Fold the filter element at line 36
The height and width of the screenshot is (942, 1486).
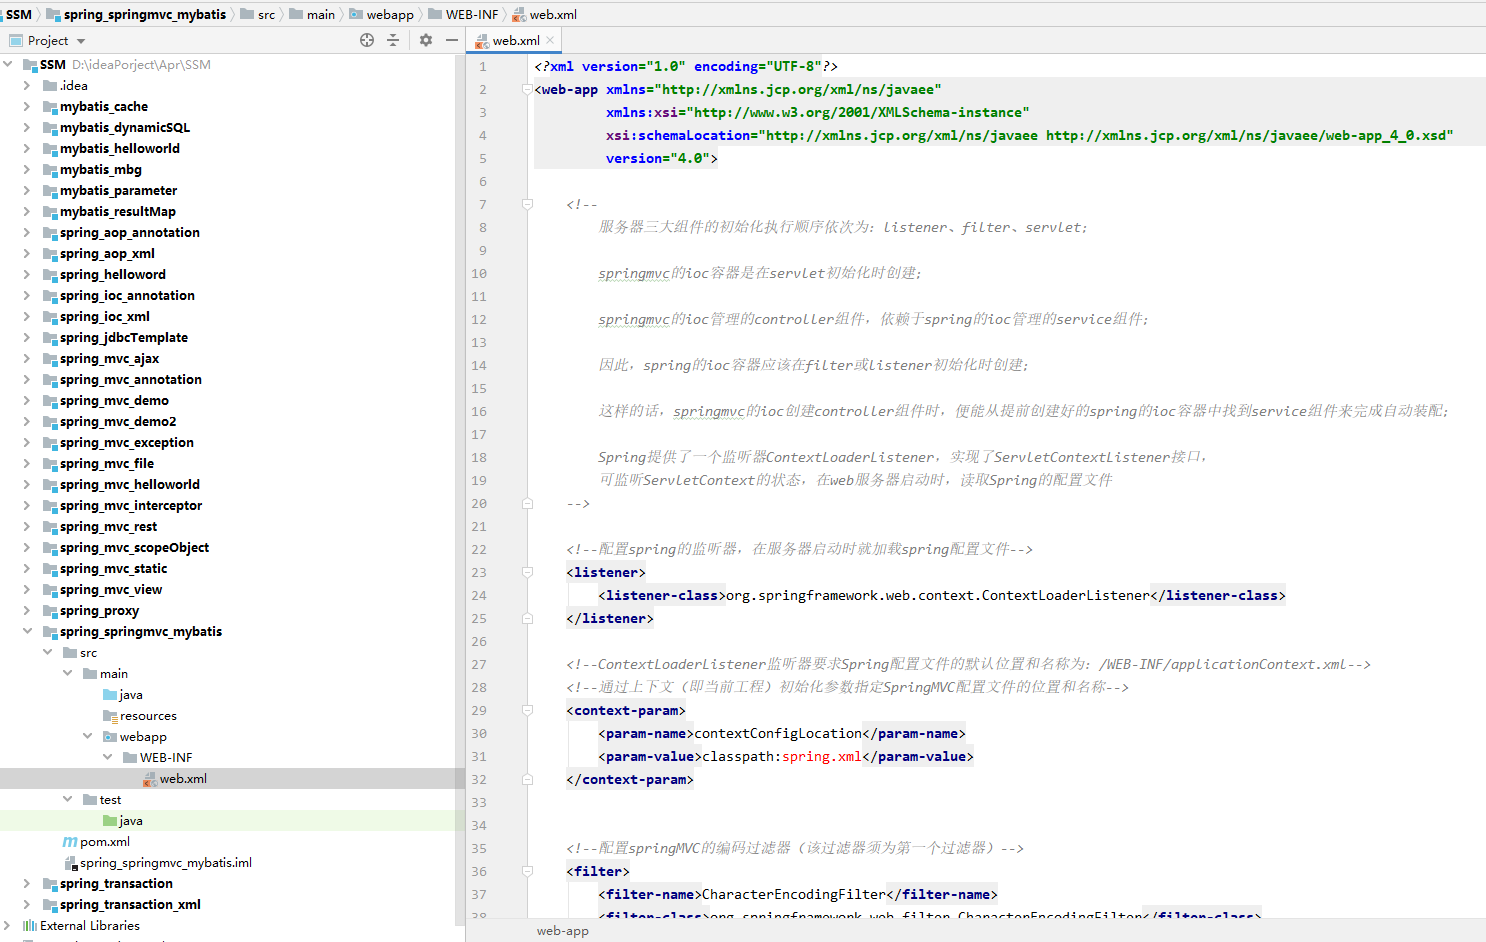527,871
